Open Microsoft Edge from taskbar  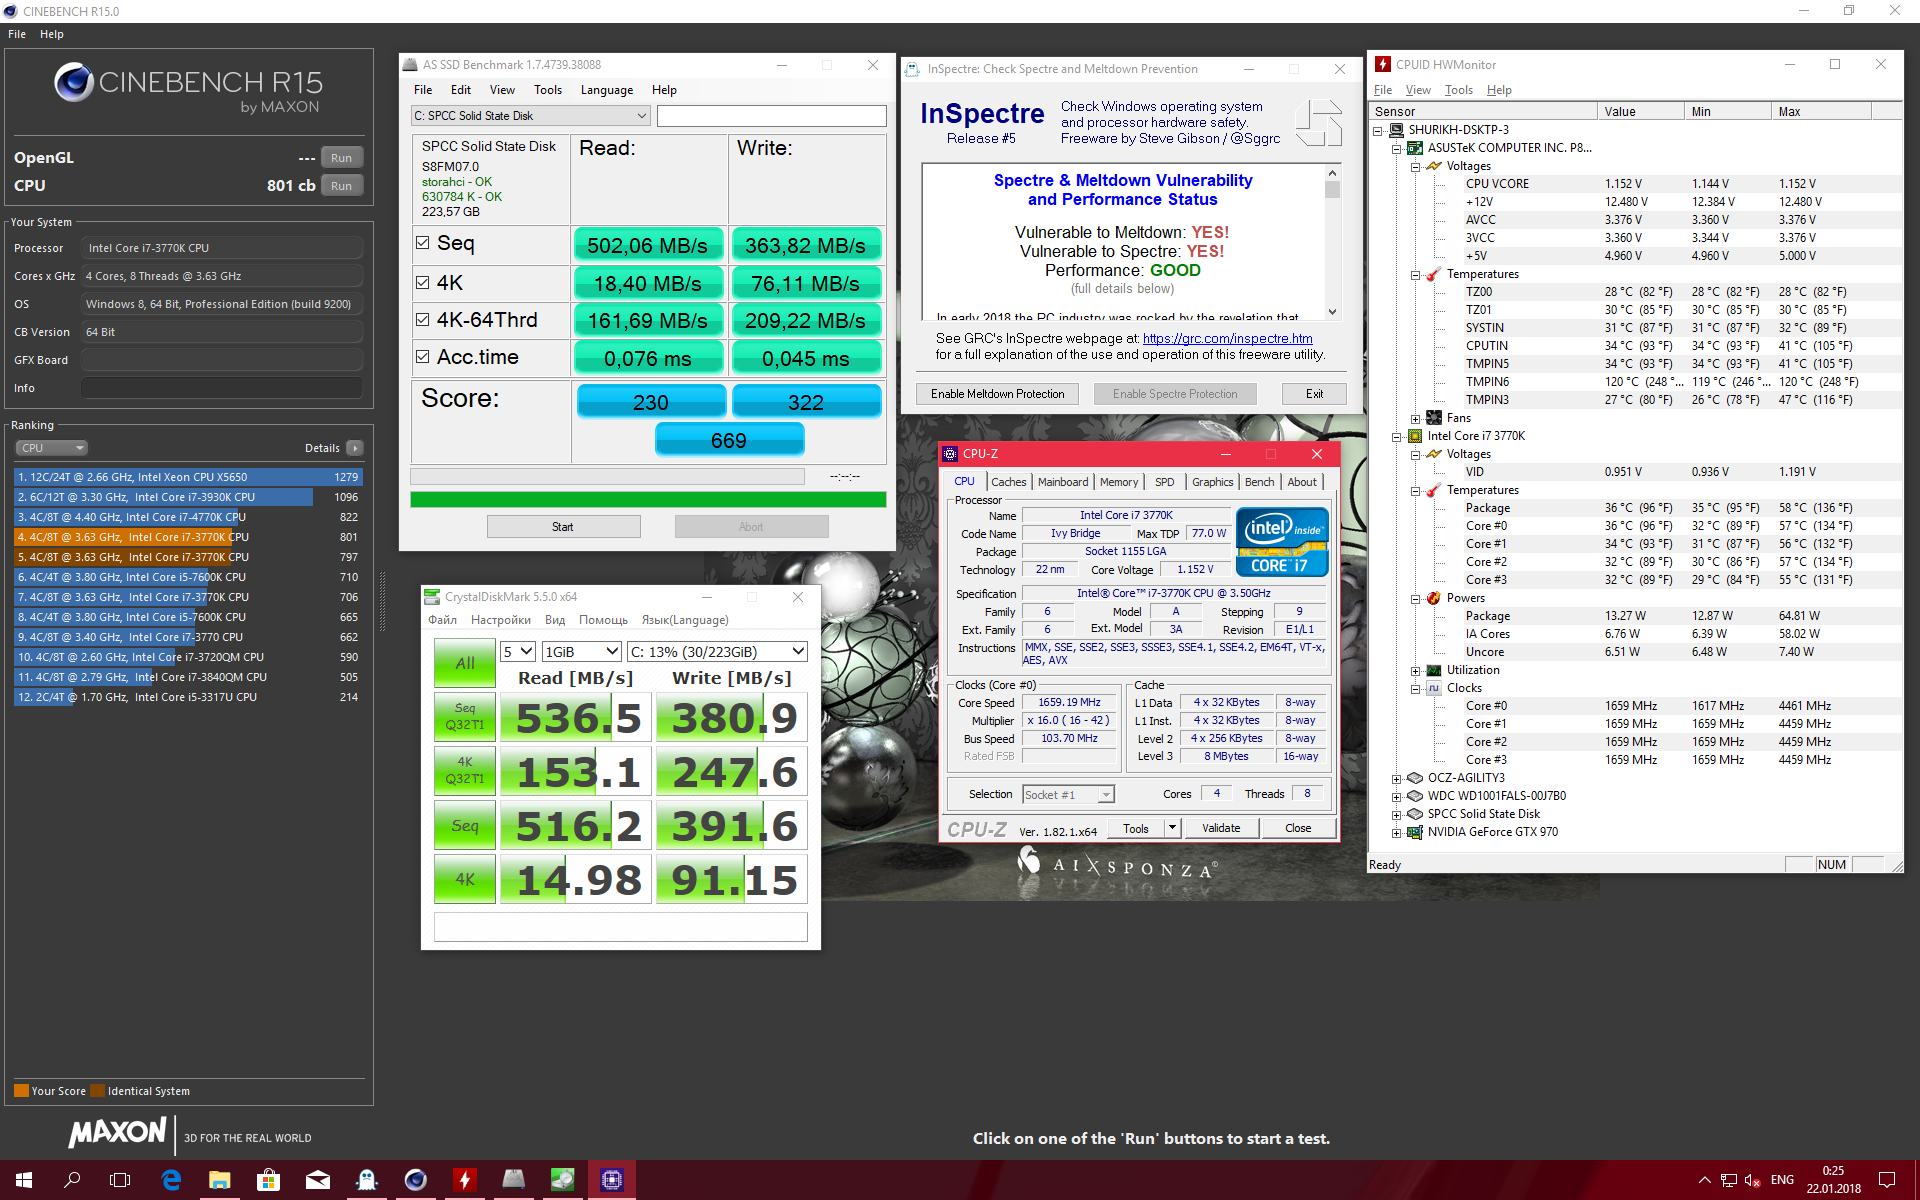(x=171, y=1180)
